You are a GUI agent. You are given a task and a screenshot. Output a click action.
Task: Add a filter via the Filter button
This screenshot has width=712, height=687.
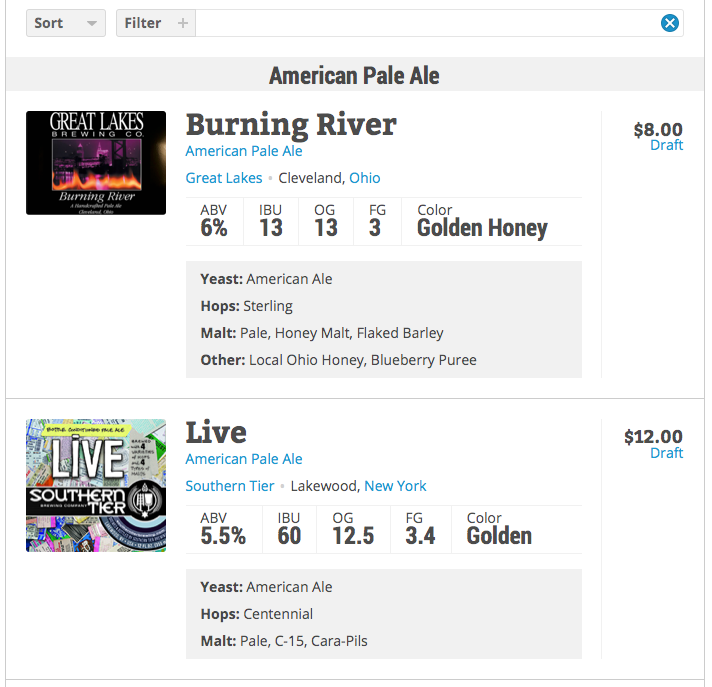(156, 23)
